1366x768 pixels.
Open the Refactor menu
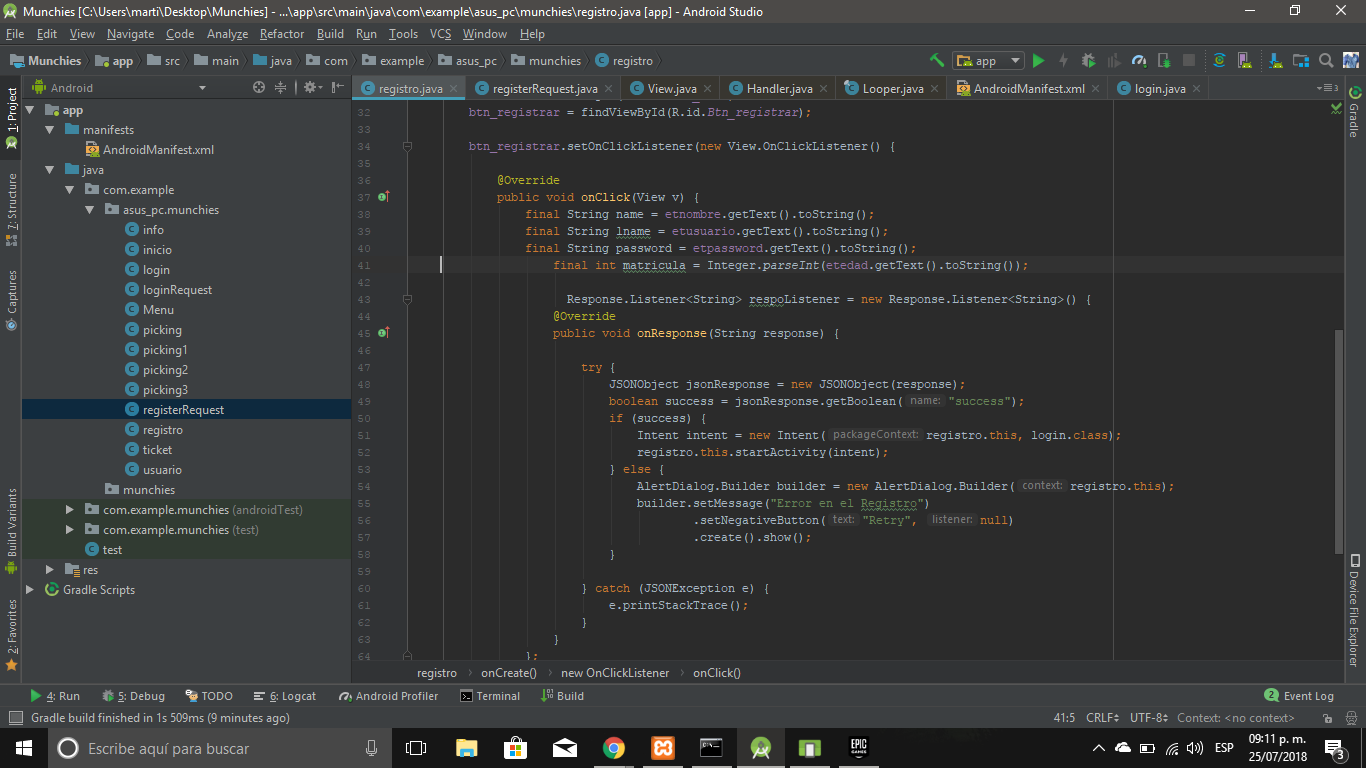[x=282, y=34]
